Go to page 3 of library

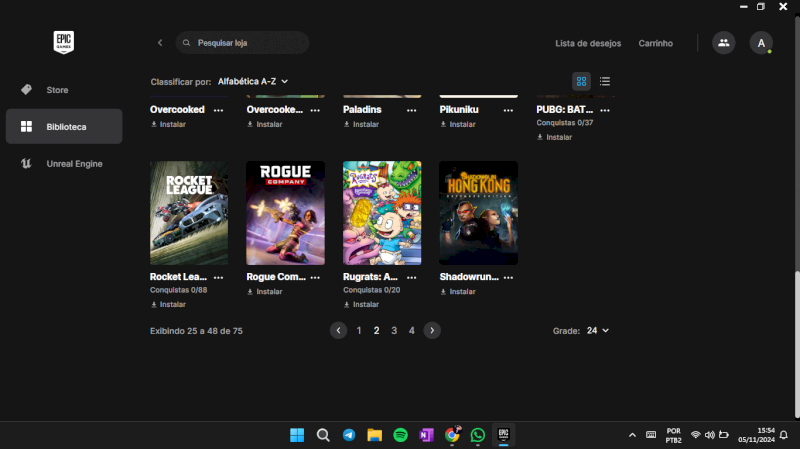point(394,330)
